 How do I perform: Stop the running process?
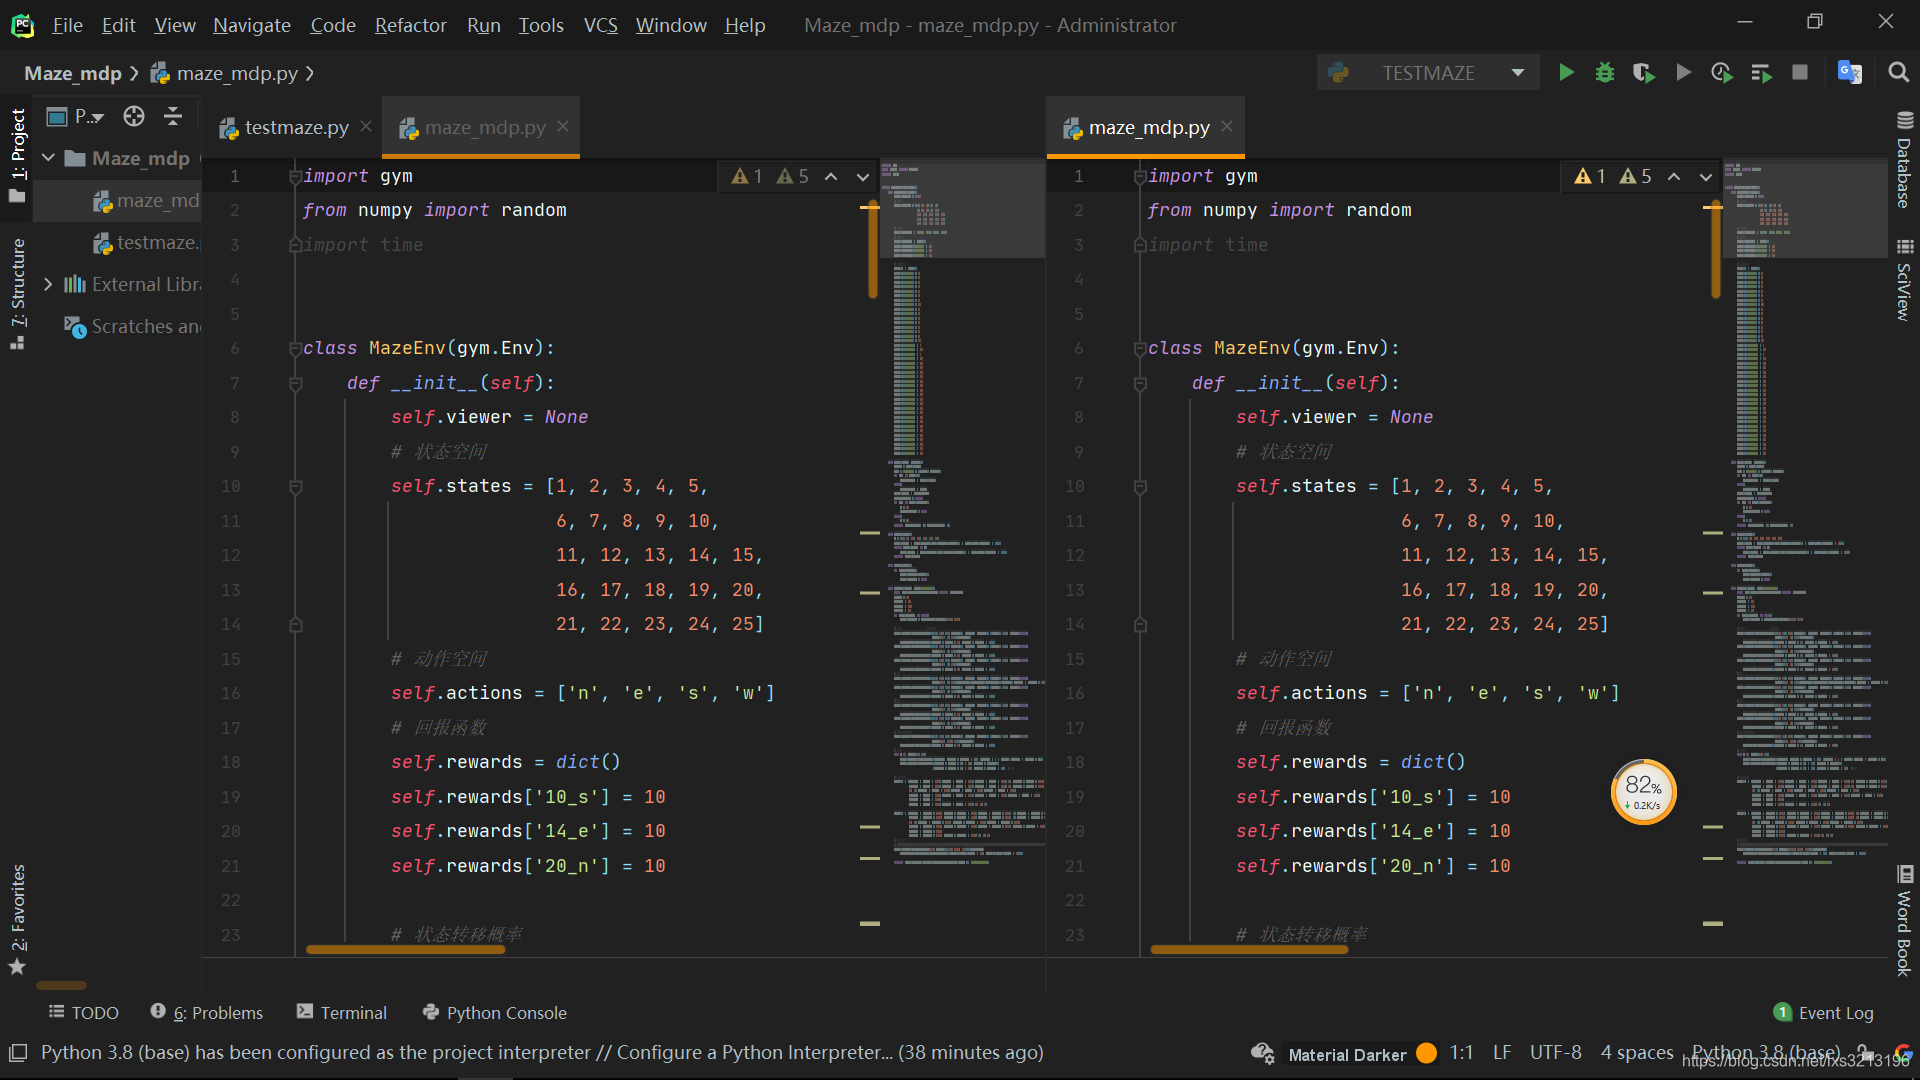coord(1801,72)
